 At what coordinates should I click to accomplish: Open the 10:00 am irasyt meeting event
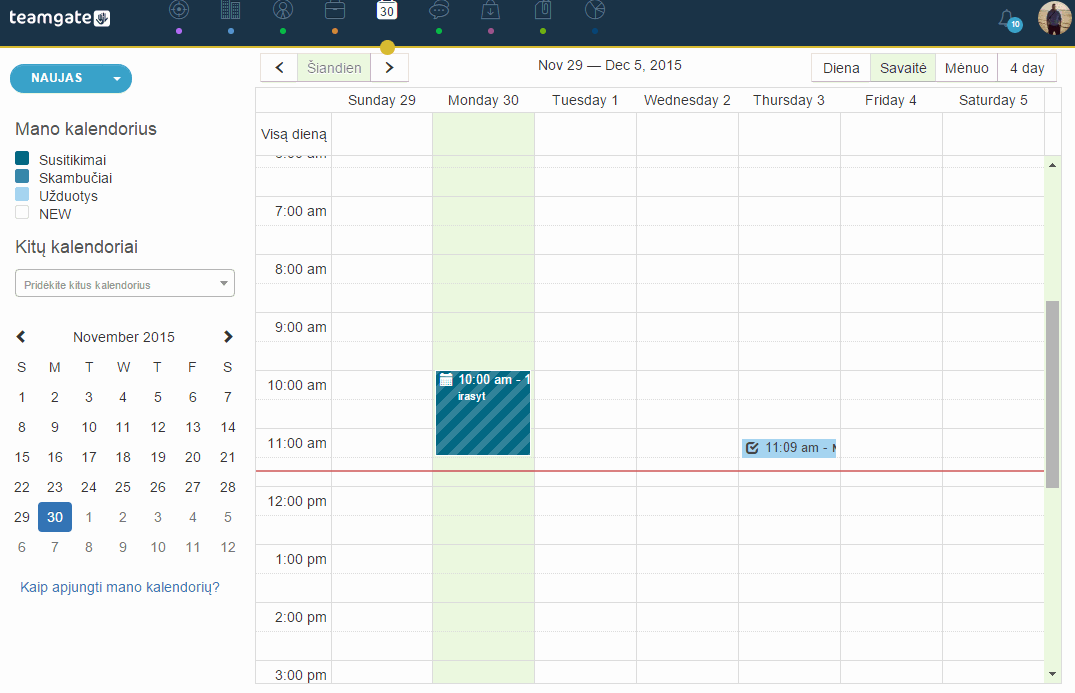(483, 413)
